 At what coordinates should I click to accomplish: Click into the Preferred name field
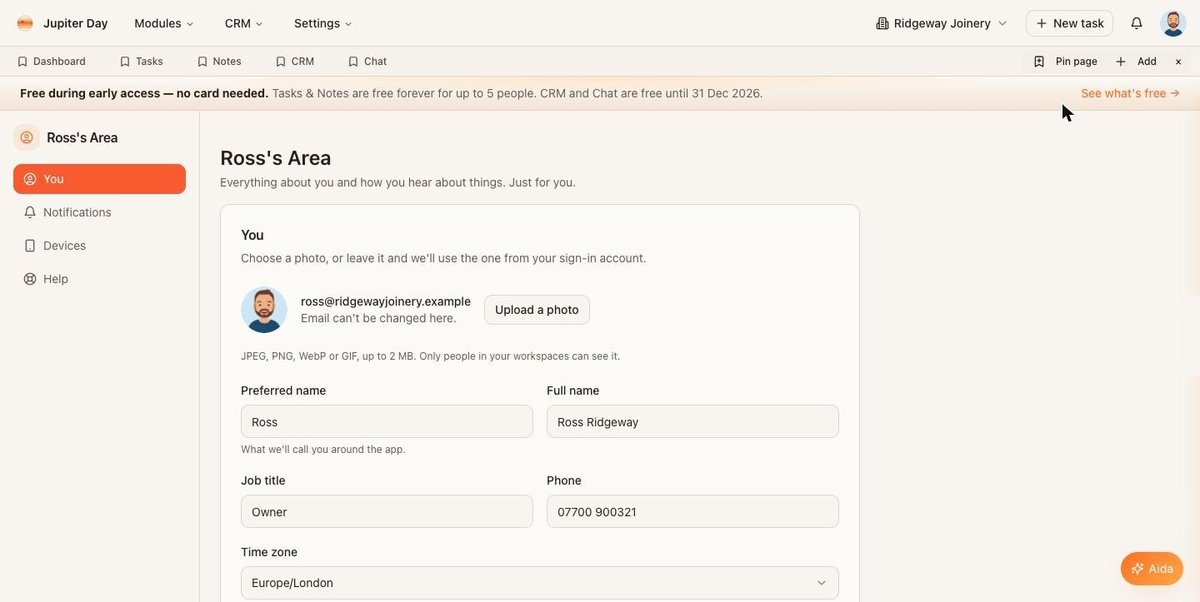click(x=387, y=422)
